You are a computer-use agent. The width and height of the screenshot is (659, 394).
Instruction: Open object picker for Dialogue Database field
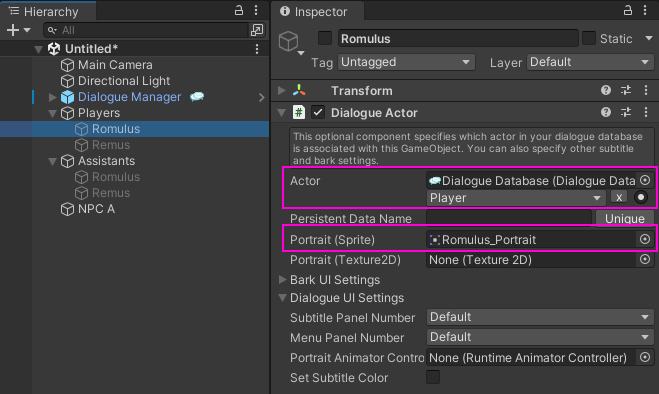(x=645, y=180)
